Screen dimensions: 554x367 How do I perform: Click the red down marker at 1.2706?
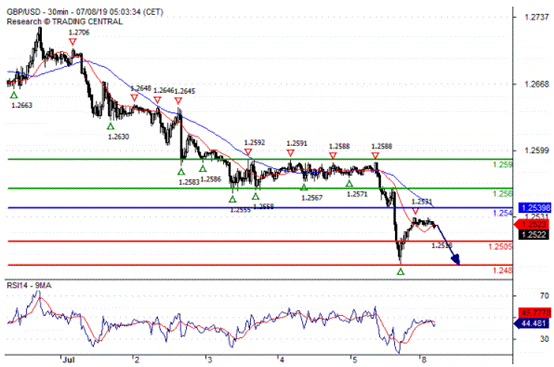(73, 42)
